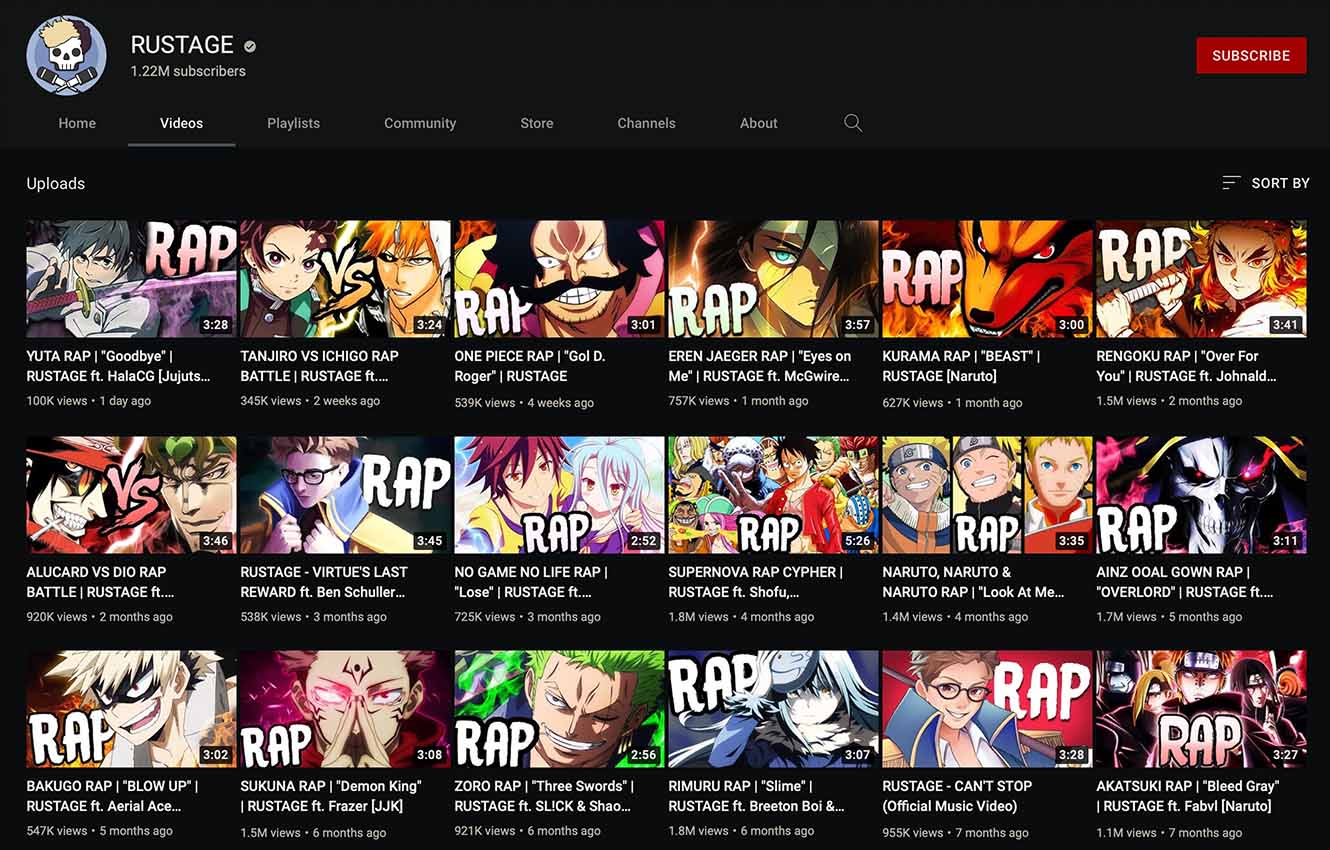Click the 5:26 duration badge on SUPERNOVA RAP
Viewport: 1330px width, 850px height.
[857, 541]
